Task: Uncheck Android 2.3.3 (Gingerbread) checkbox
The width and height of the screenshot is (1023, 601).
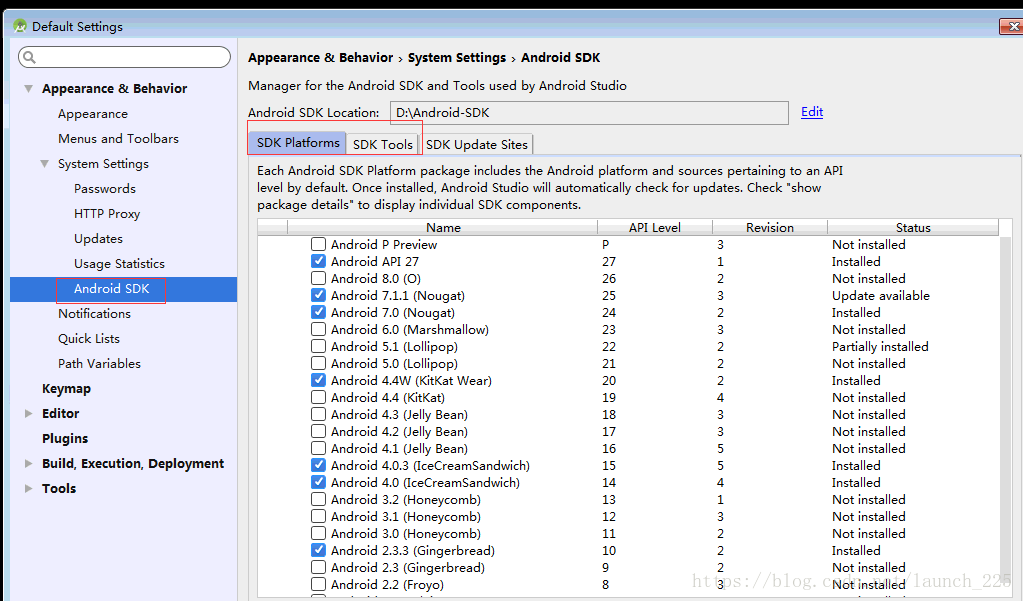Action: 318,549
